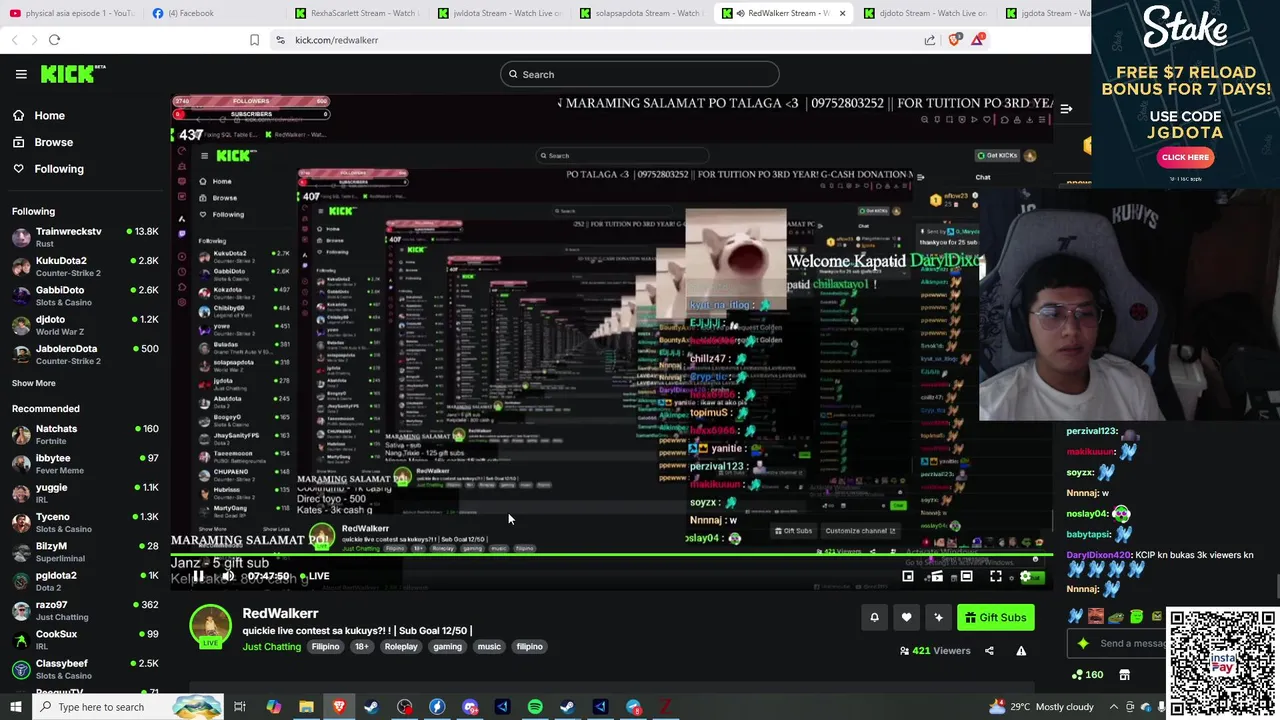Open RedWalkerr's avatar
Screen dimensions: 1280x720
coord(210,626)
